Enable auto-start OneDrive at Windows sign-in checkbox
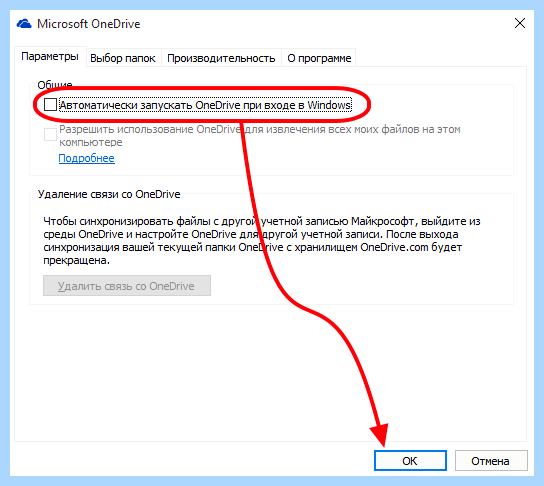Image resolution: width=544 pixels, height=486 pixels. [50, 105]
